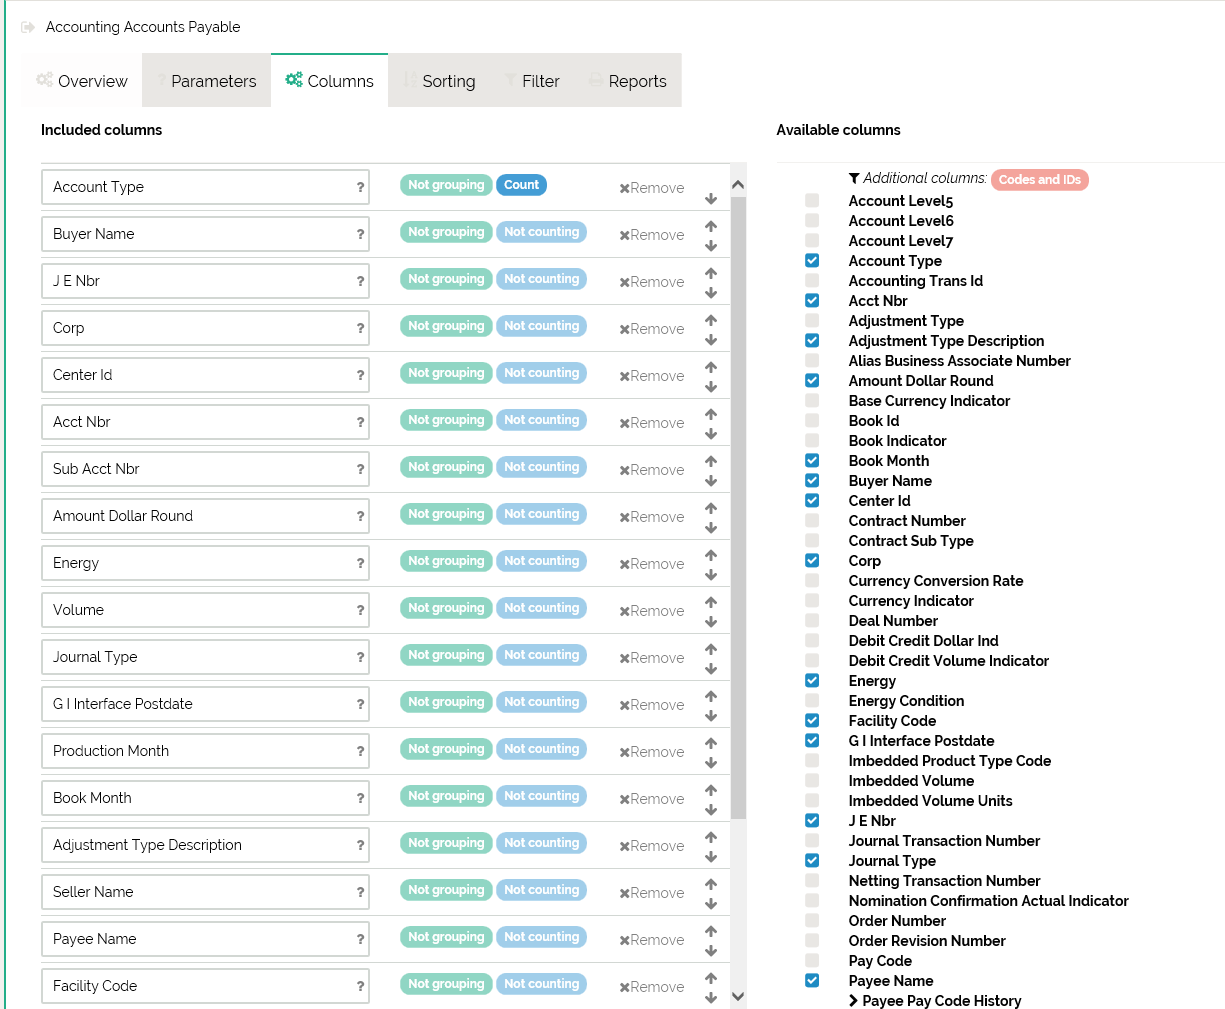
Task: Uncheck the Acct Nbr checkbox
Action: pos(812,300)
